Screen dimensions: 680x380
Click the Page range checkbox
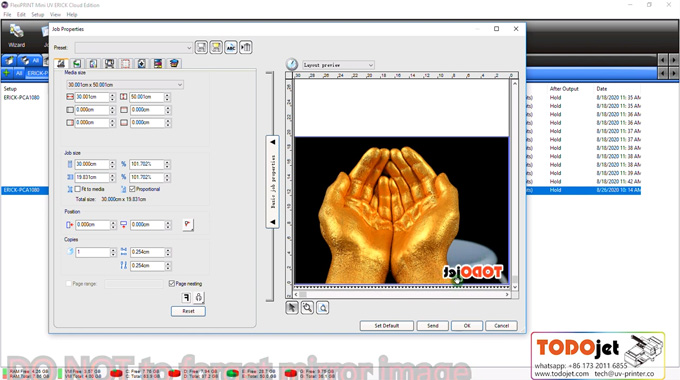click(69, 284)
